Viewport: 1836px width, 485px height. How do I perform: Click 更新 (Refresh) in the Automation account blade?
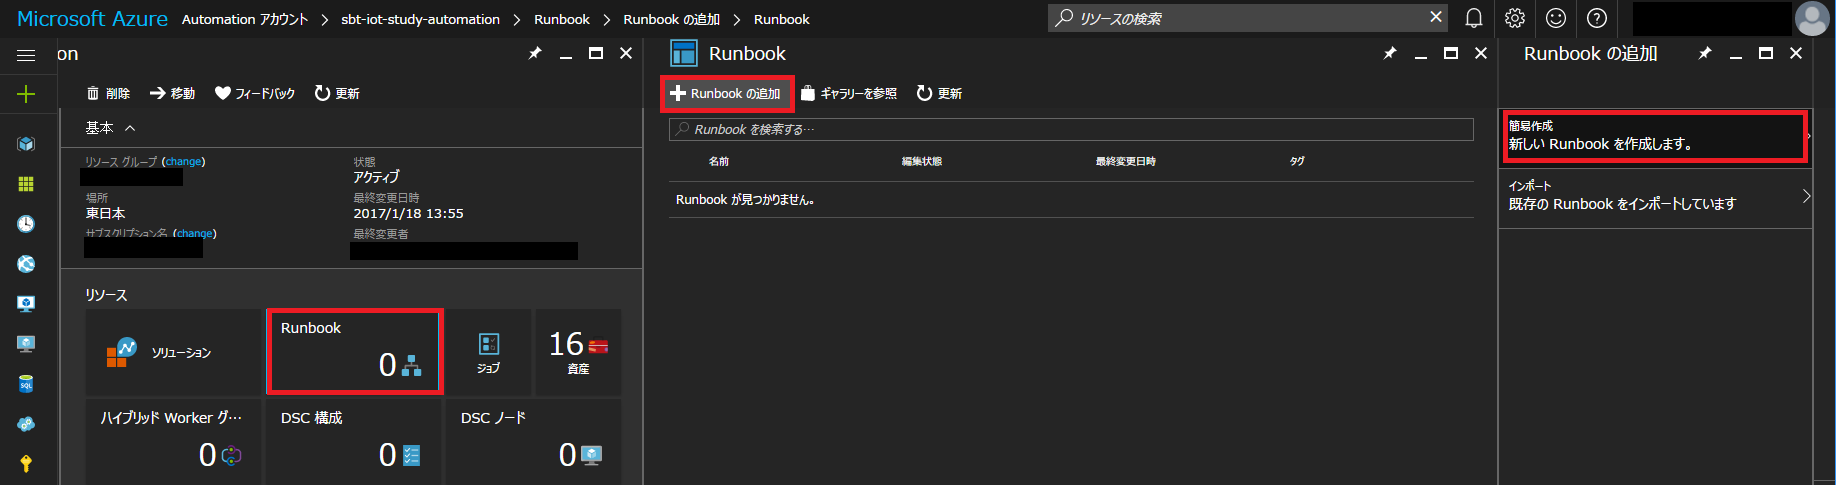click(337, 93)
